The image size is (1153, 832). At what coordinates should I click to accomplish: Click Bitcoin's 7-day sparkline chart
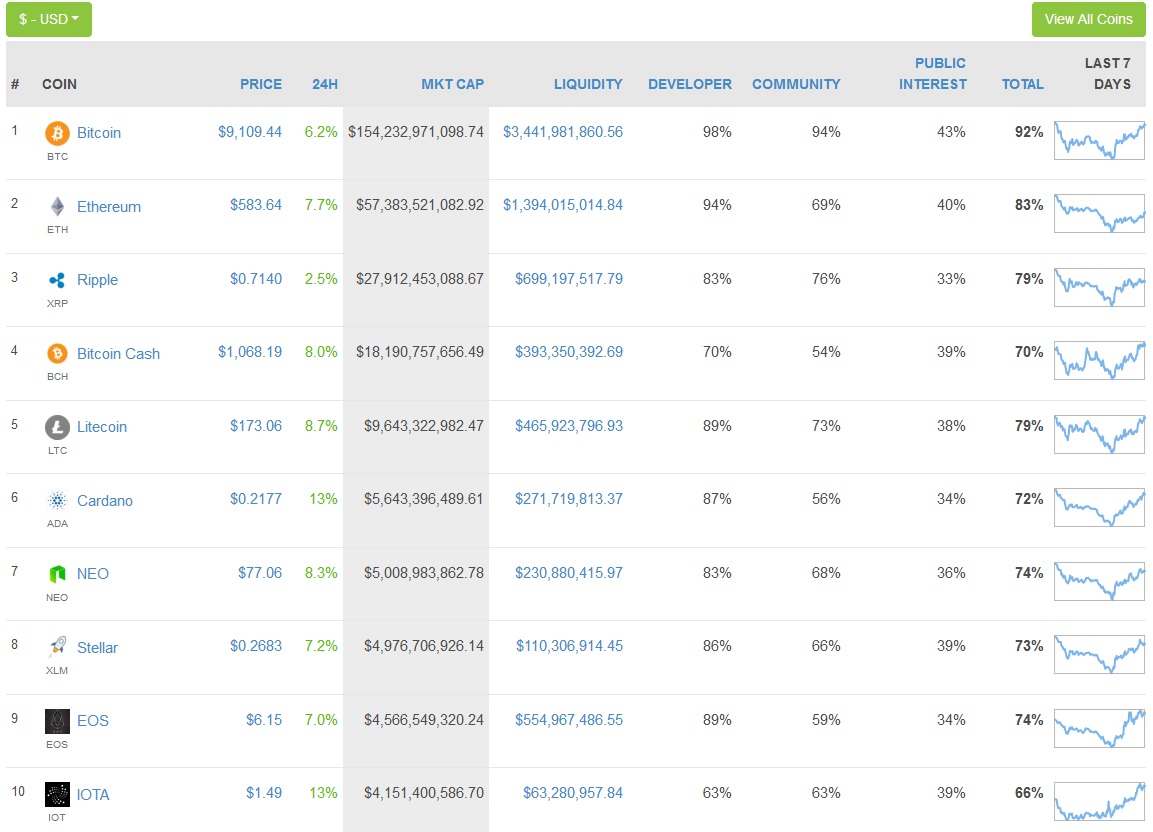(x=1099, y=140)
